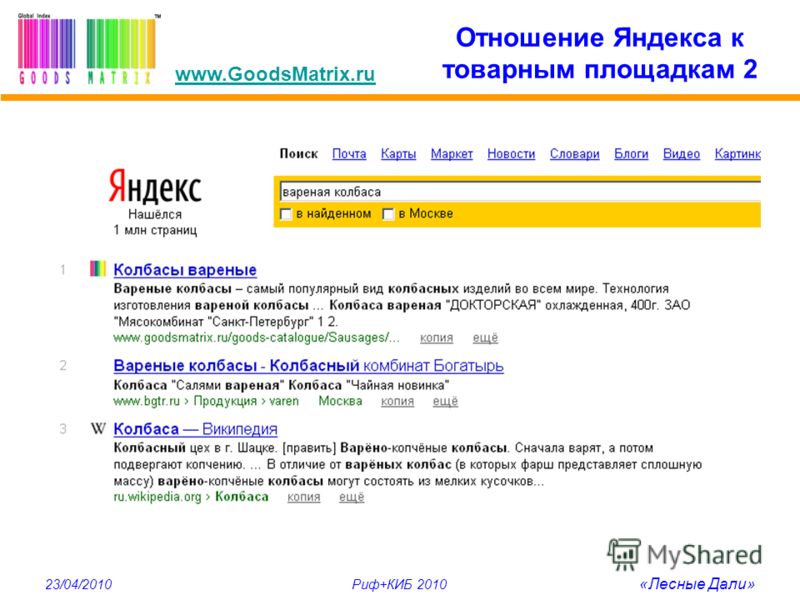Click the www.bgtr.ru URL
The height and width of the screenshot is (600, 800).
coord(146,401)
